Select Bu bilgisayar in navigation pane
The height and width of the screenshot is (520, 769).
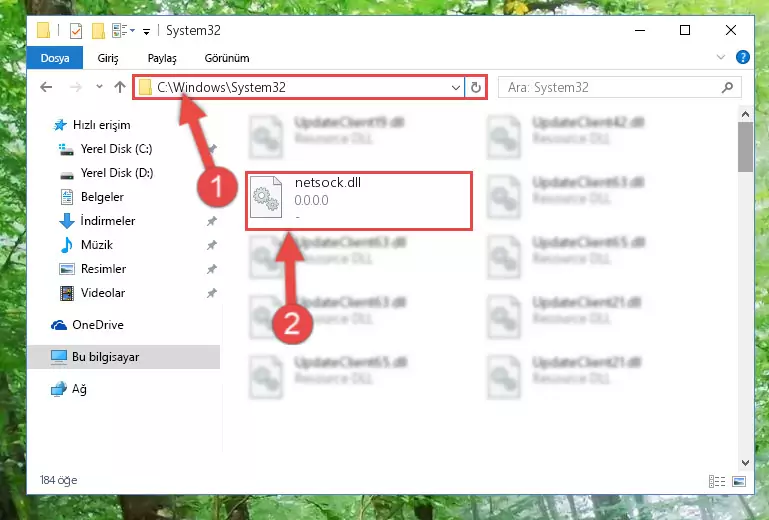pyautogui.click(x=124, y=357)
